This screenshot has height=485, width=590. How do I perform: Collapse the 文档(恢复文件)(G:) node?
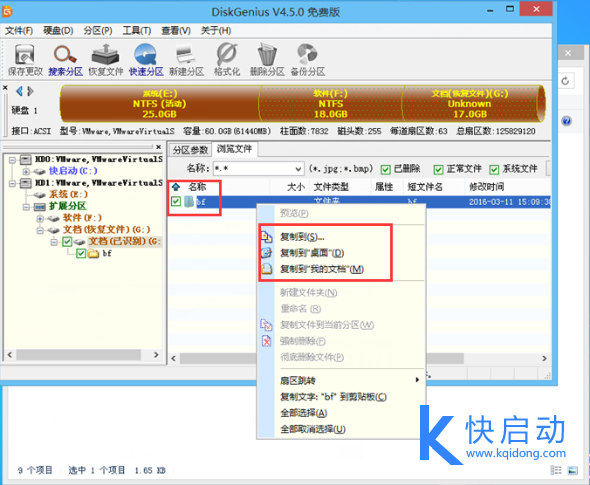40,230
